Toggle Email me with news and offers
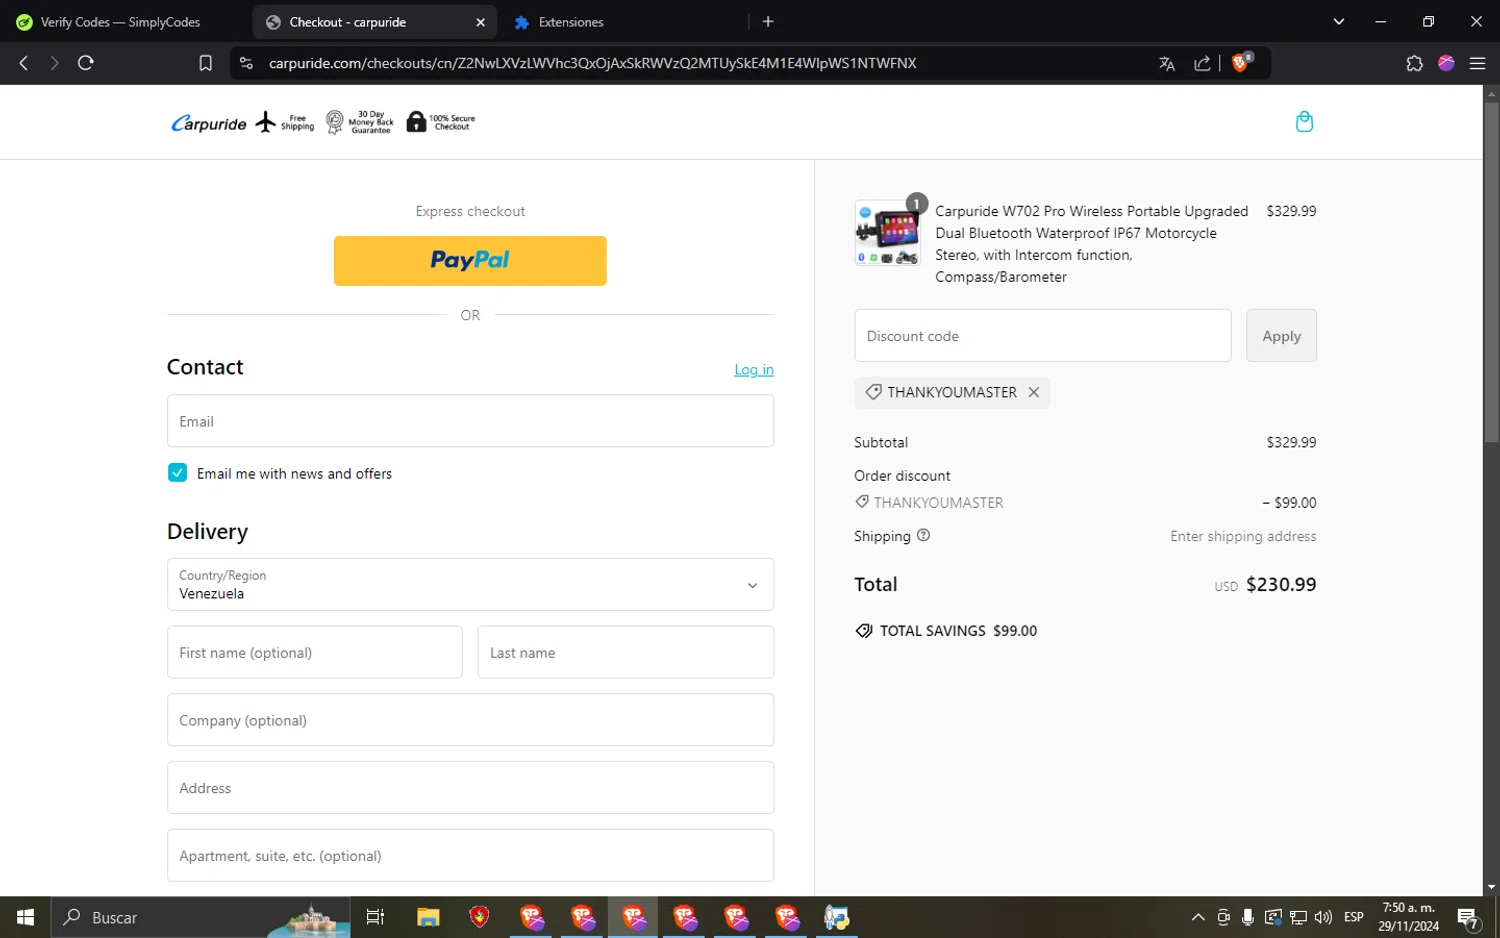Image resolution: width=1500 pixels, height=938 pixels. click(177, 473)
